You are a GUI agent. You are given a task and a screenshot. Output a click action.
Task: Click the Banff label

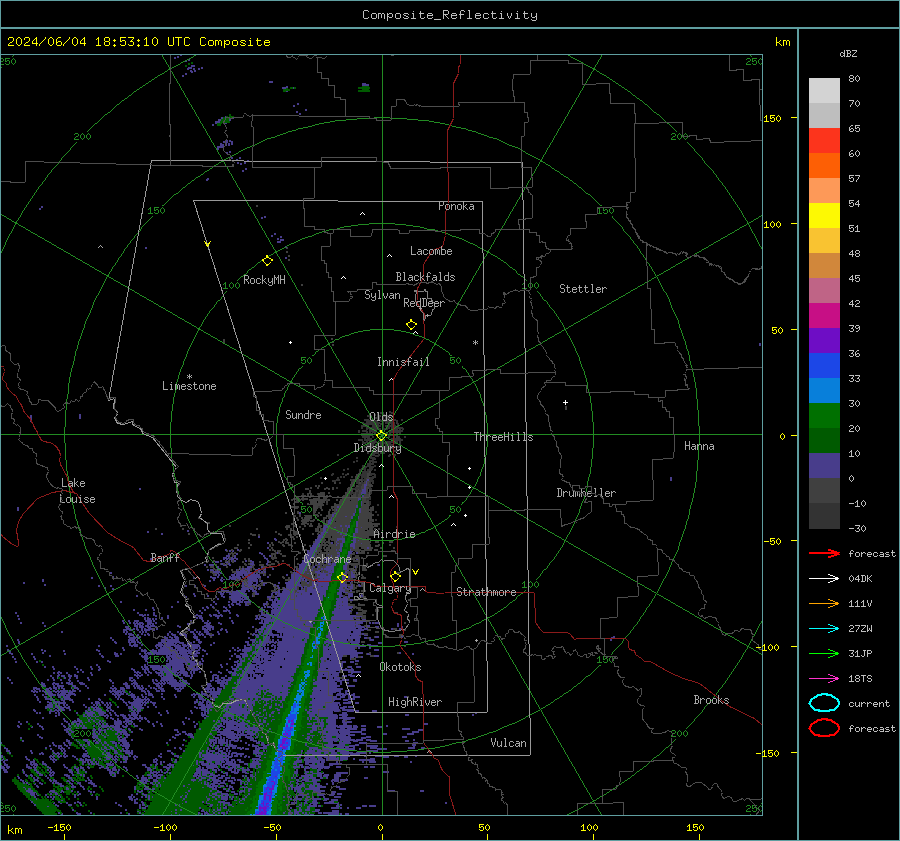point(165,557)
